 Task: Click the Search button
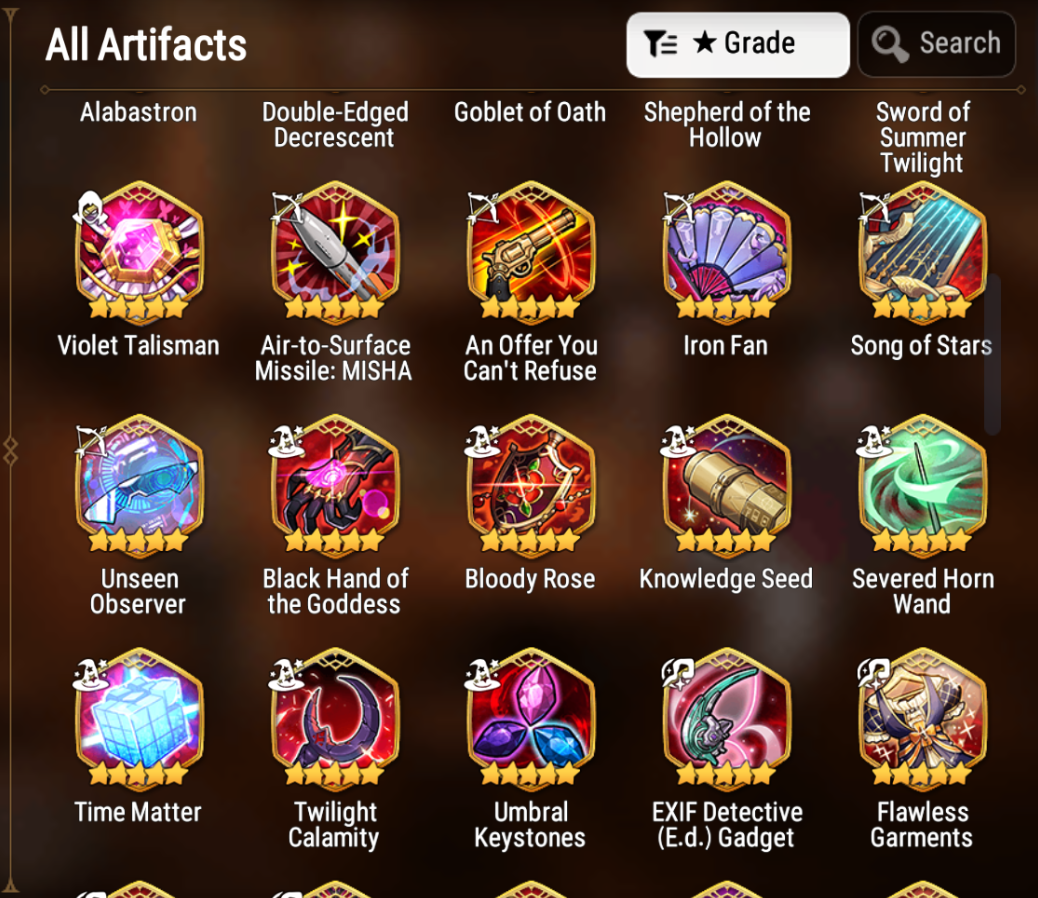click(936, 44)
